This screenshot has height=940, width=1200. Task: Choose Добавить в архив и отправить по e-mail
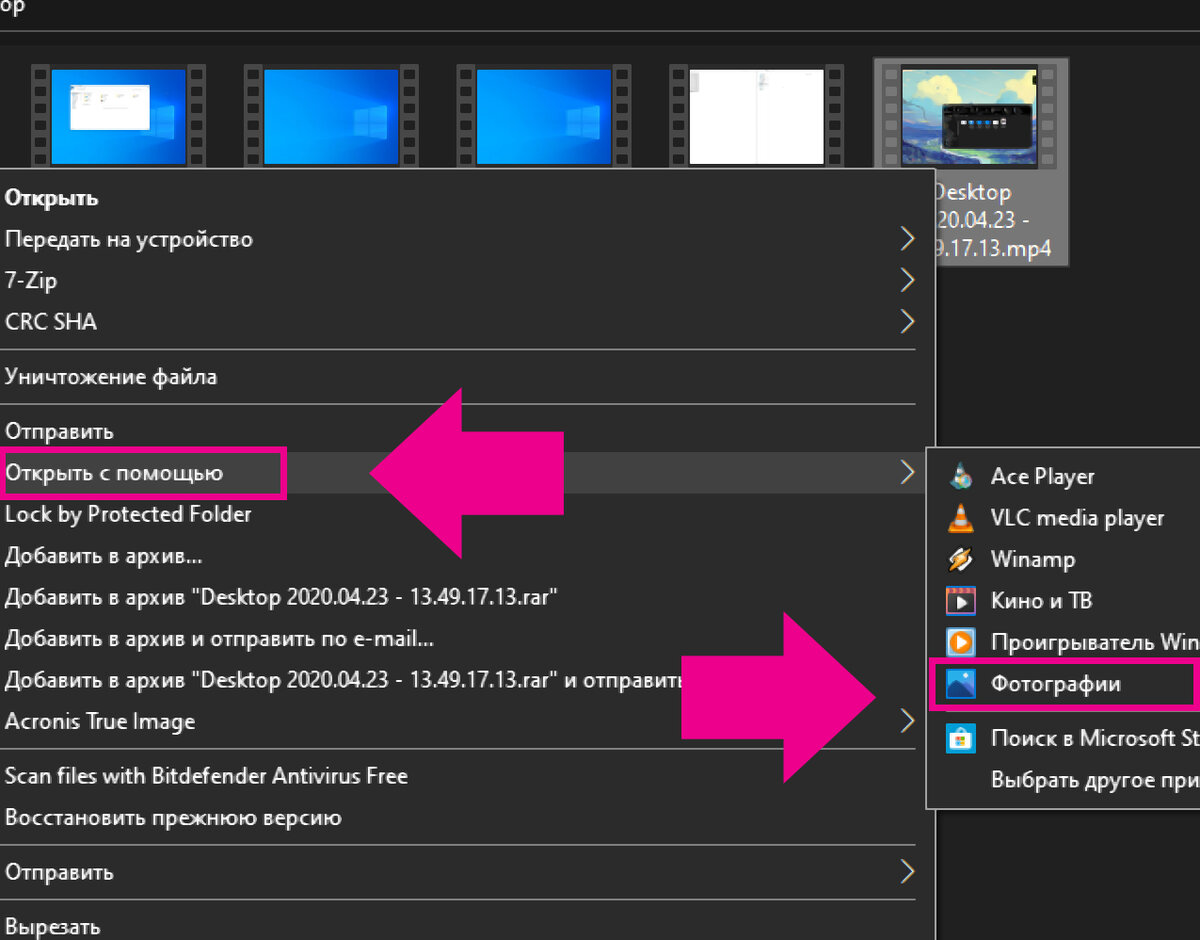point(219,638)
